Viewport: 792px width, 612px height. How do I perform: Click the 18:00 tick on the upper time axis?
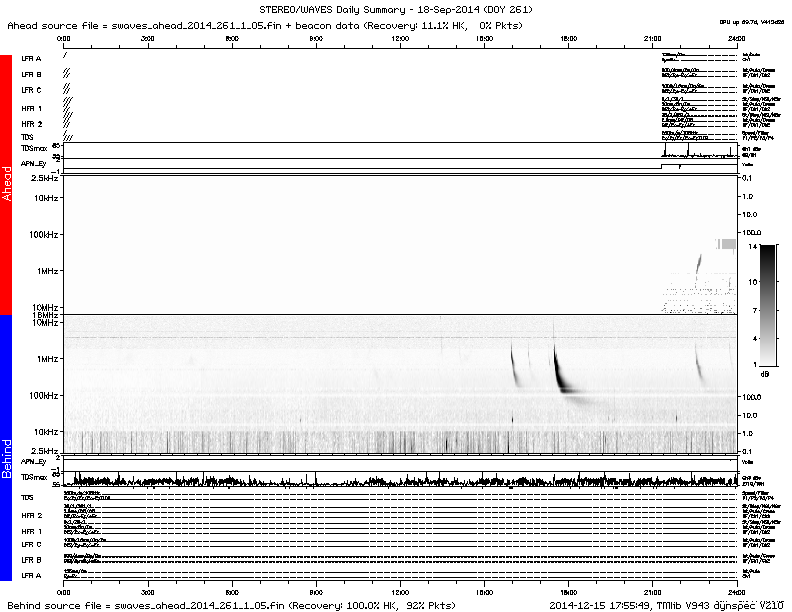(568, 39)
